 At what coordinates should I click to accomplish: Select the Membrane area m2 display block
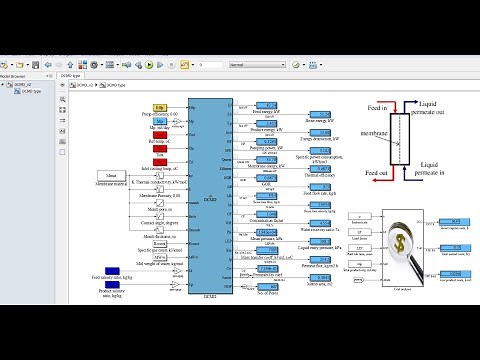pyautogui.click(x=320, y=277)
